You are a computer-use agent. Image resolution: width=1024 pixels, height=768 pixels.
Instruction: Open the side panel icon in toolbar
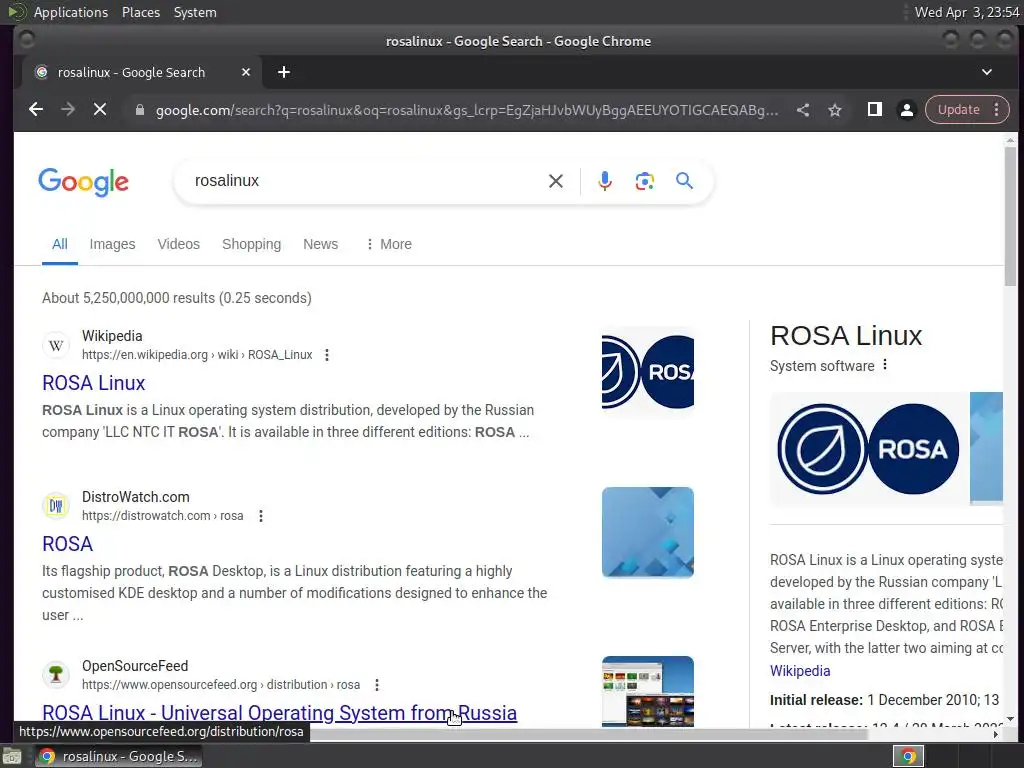874,110
